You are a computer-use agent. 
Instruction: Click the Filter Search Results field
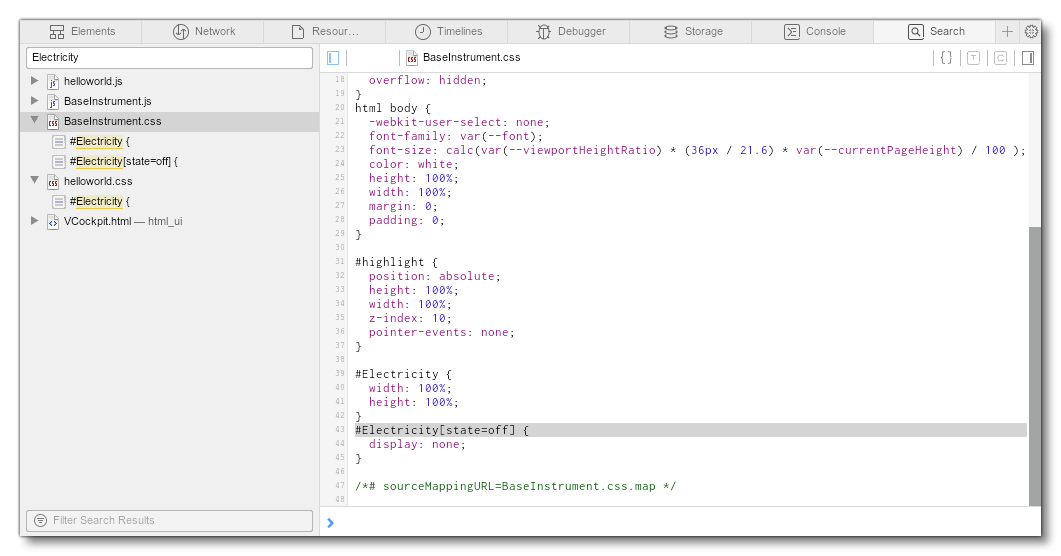[169, 520]
